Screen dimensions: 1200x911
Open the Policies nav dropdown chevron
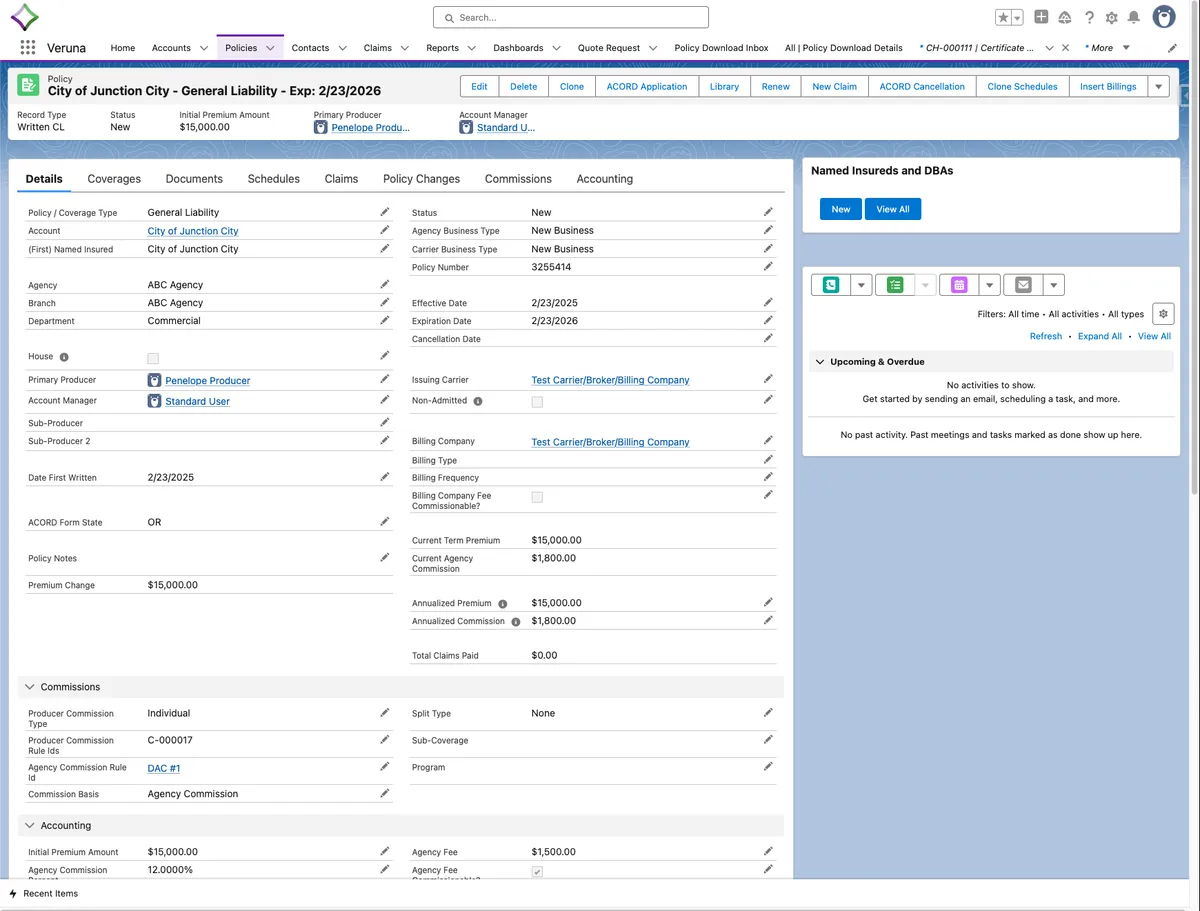pos(270,48)
